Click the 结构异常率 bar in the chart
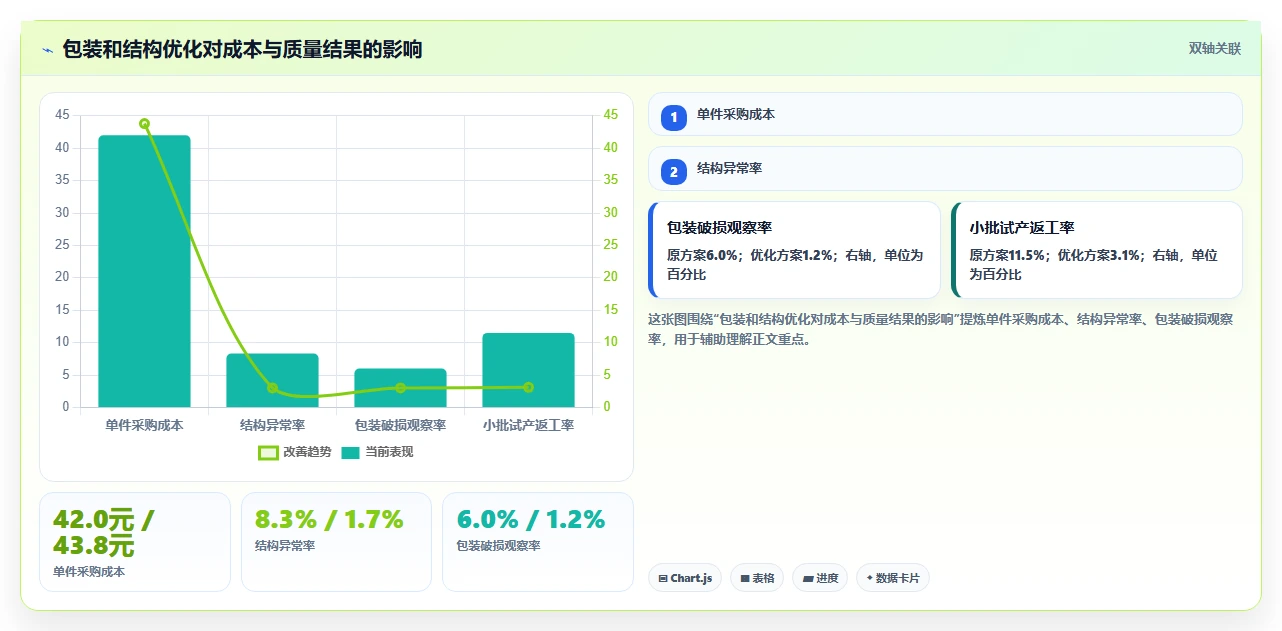Screen dimensions: 1282x631 click(x=272, y=380)
